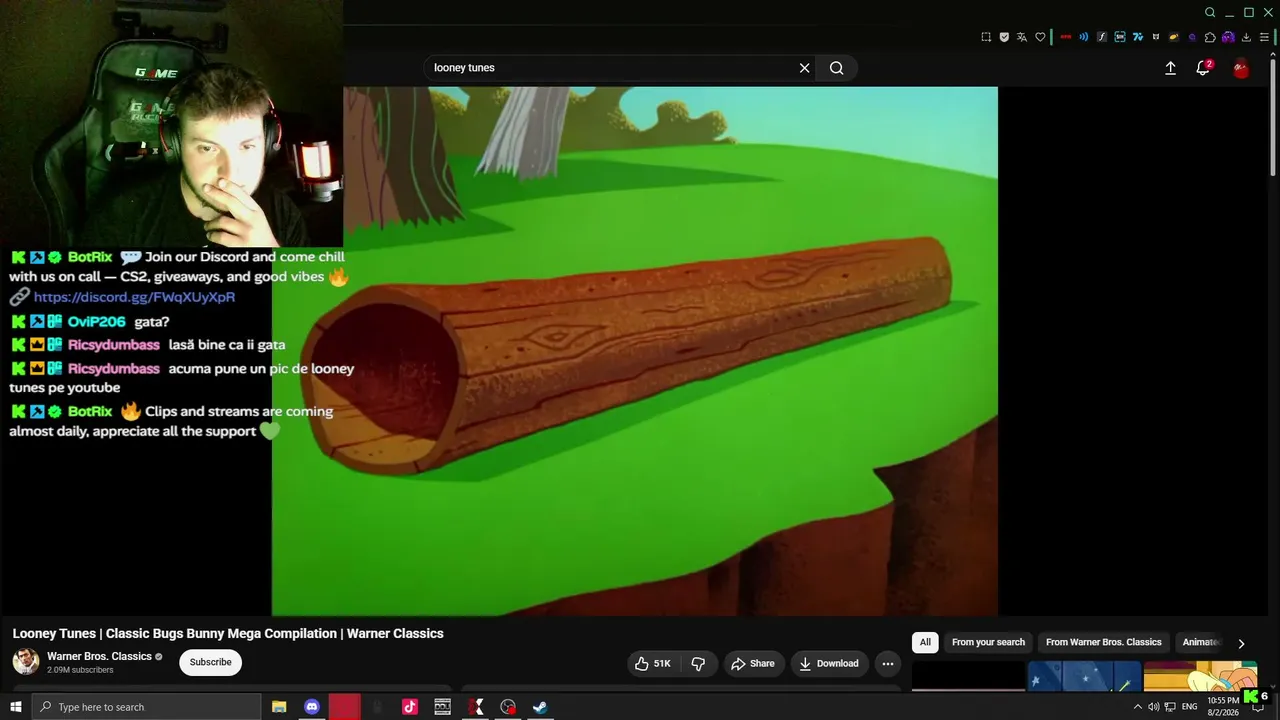Click the OviP206 chat username
Viewport: 1280px width, 720px height.
point(96,322)
